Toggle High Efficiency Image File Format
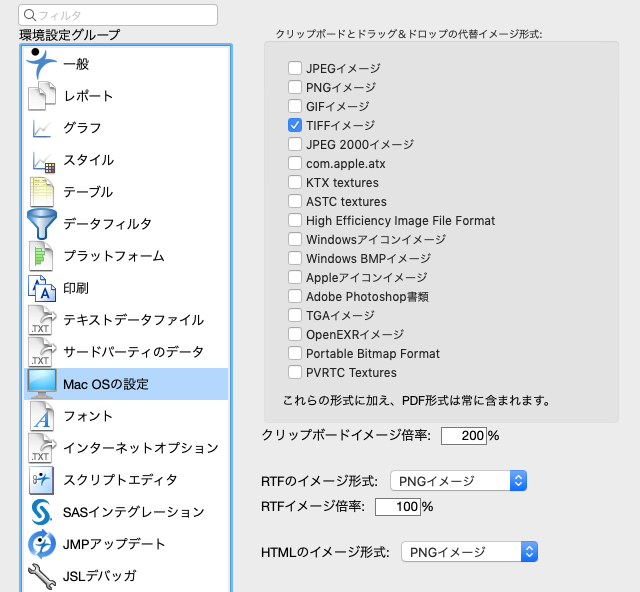 click(295, 220)
